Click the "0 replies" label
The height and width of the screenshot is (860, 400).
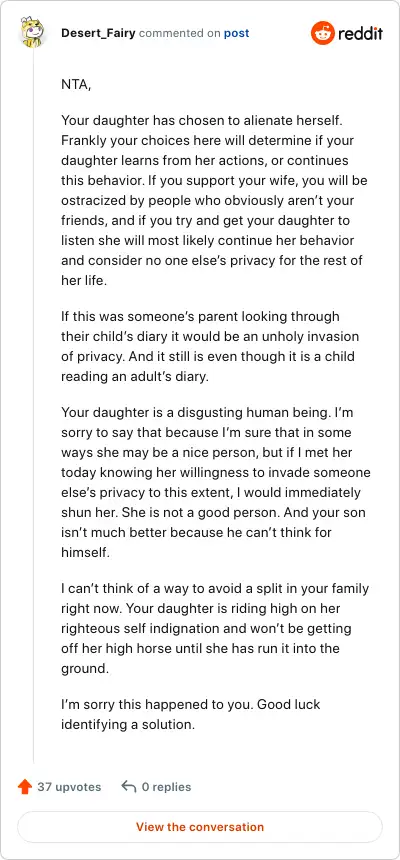tap(166, 787)
